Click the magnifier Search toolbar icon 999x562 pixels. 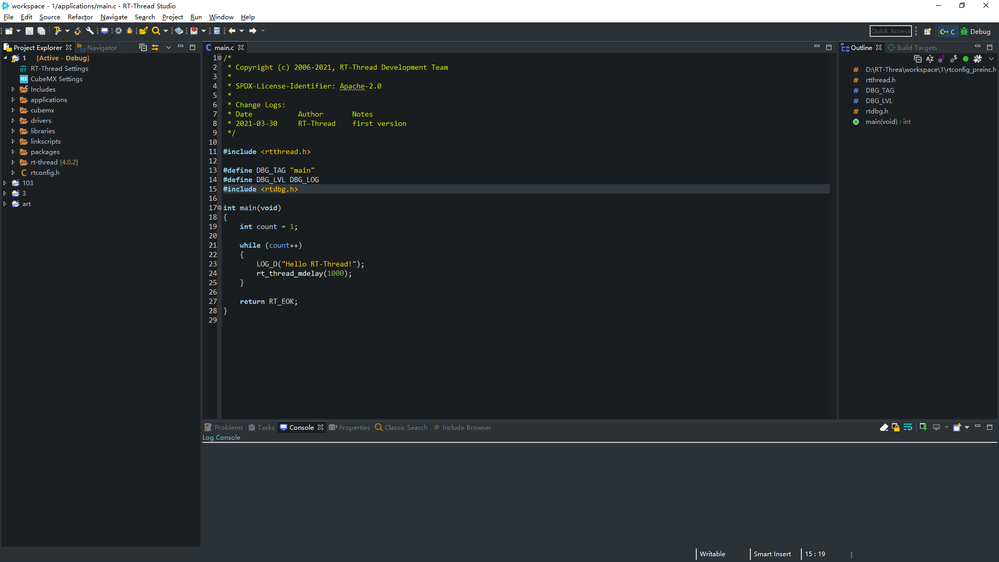[x=156, y=31]
